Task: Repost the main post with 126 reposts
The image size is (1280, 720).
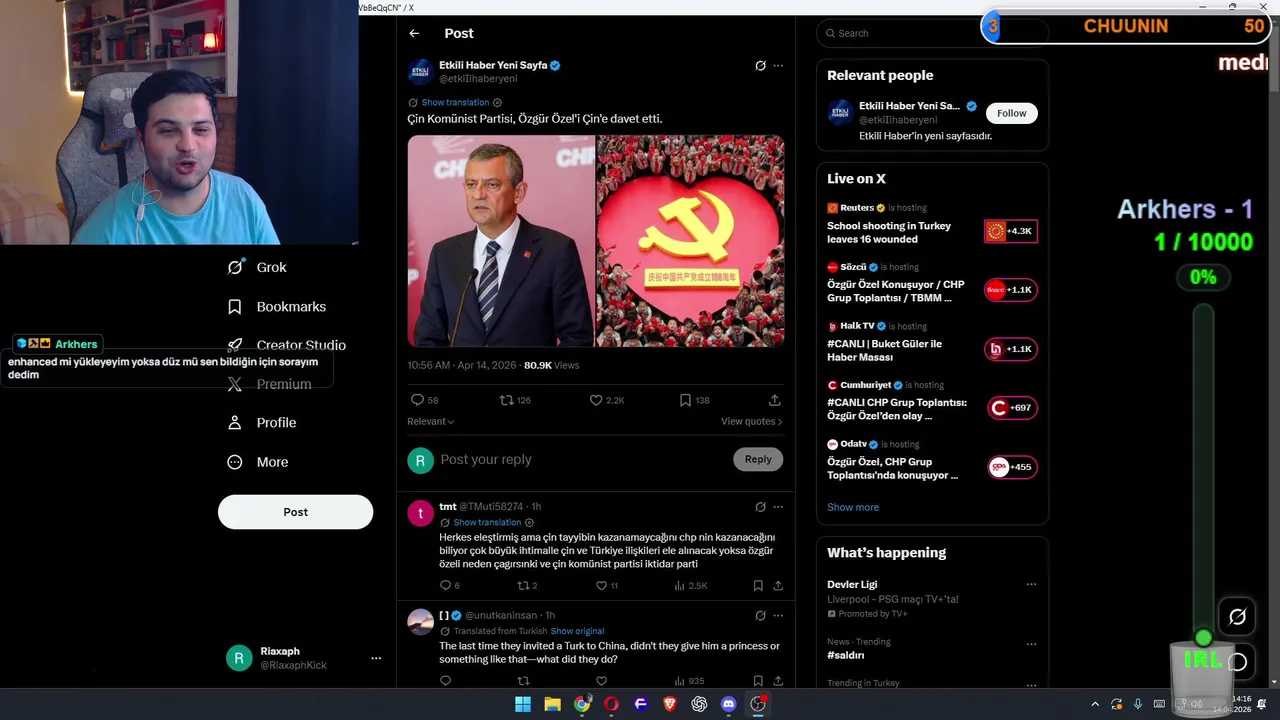Action: point(507,400)
